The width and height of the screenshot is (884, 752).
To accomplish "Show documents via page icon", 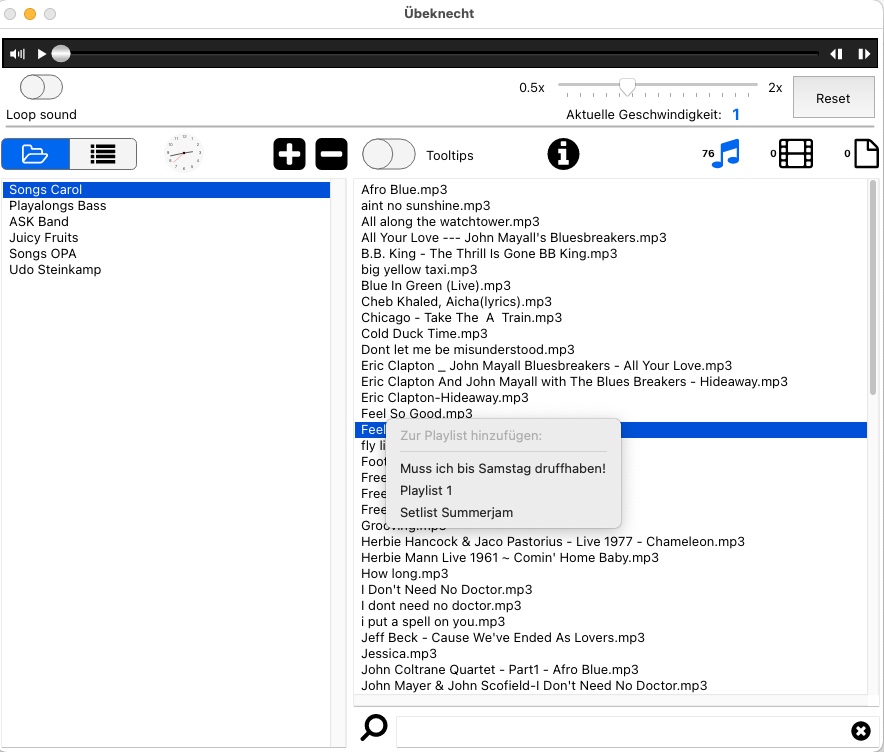I will [x=866, y=154].
